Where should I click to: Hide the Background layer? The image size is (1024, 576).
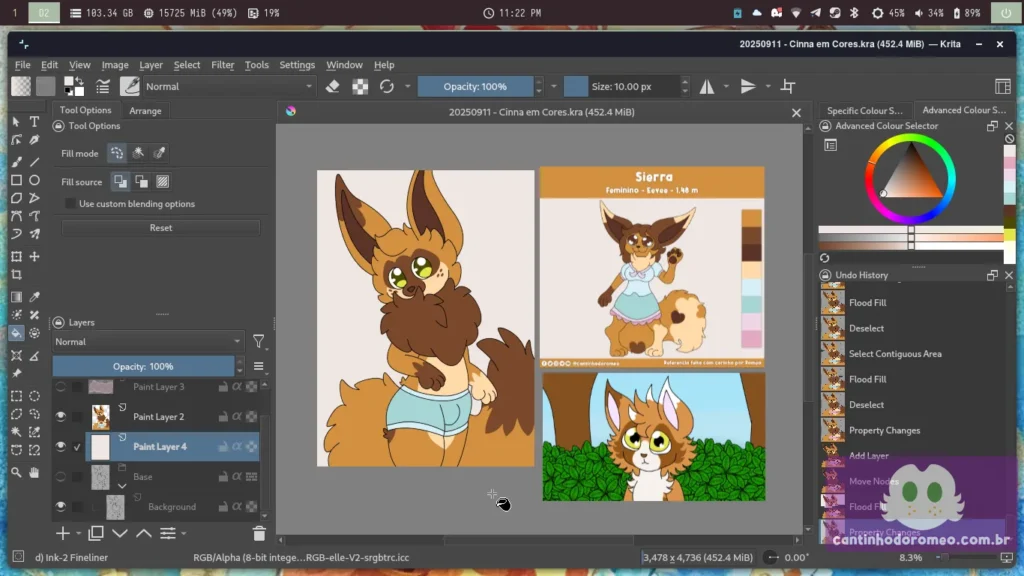tap(60, 507)
